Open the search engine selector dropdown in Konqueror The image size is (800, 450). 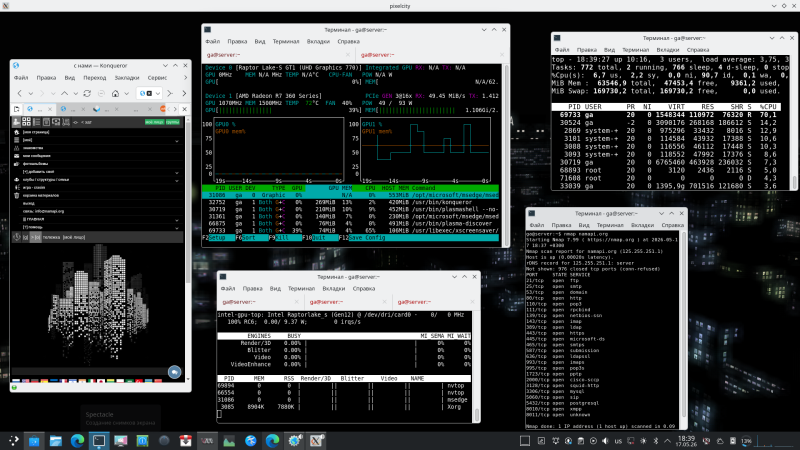158,94
